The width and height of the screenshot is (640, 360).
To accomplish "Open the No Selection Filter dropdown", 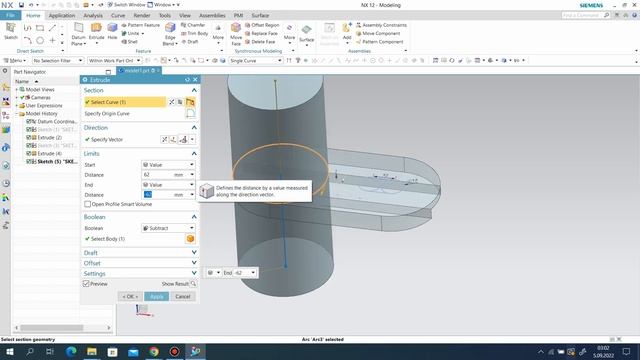I will point(58,60).
